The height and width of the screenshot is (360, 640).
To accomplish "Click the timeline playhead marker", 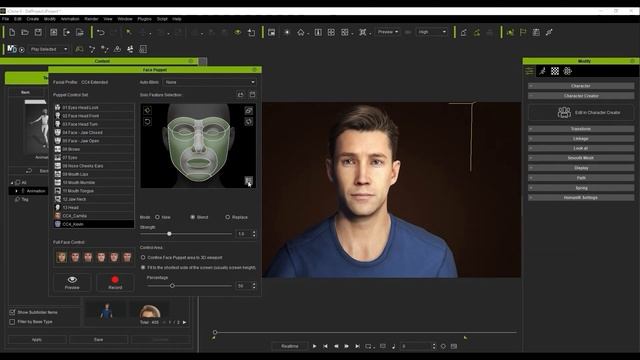I will pos(215,332).
